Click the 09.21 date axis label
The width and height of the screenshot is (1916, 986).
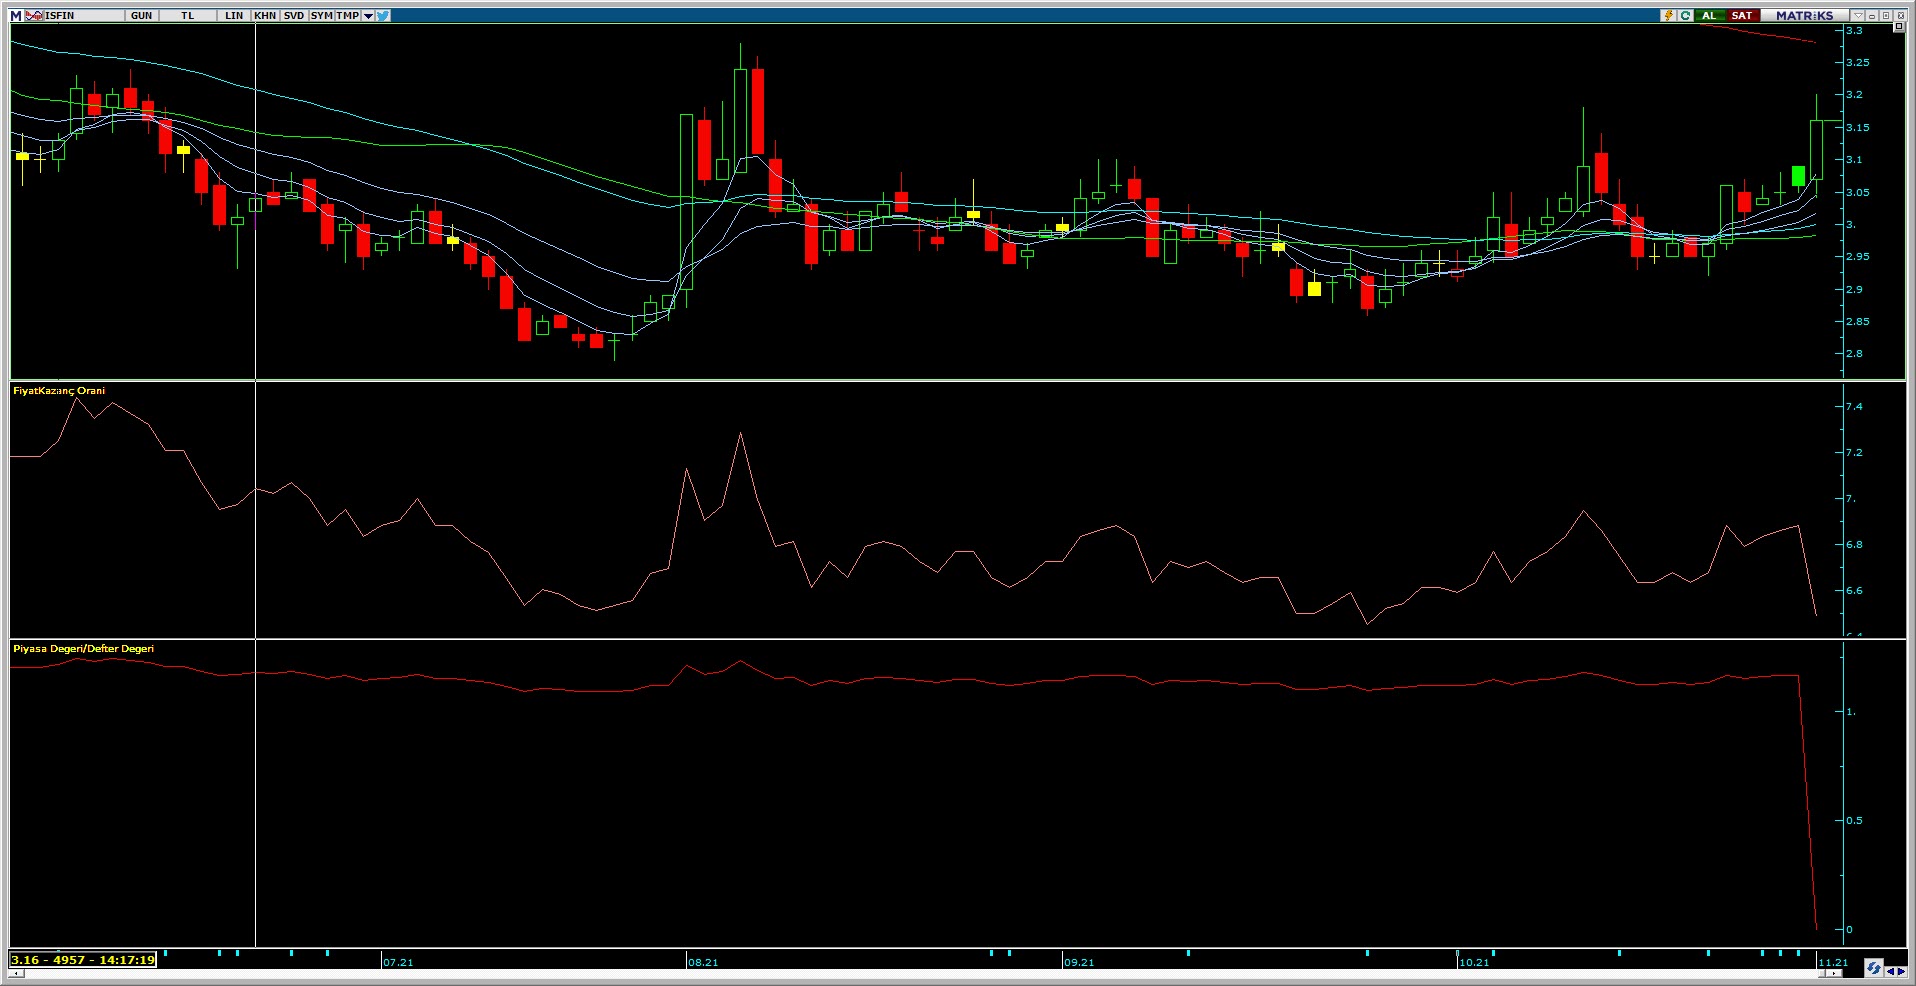tap(1079, 962)
